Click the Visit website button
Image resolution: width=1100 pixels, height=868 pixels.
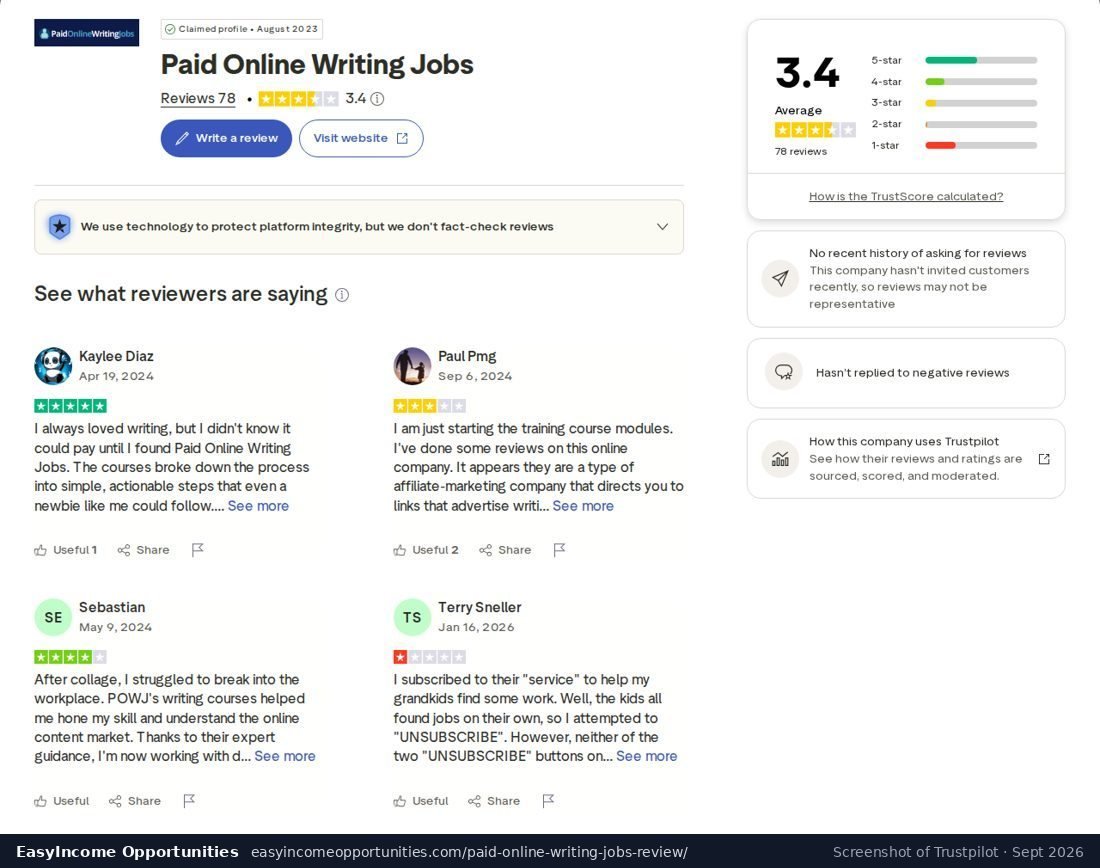361,138
